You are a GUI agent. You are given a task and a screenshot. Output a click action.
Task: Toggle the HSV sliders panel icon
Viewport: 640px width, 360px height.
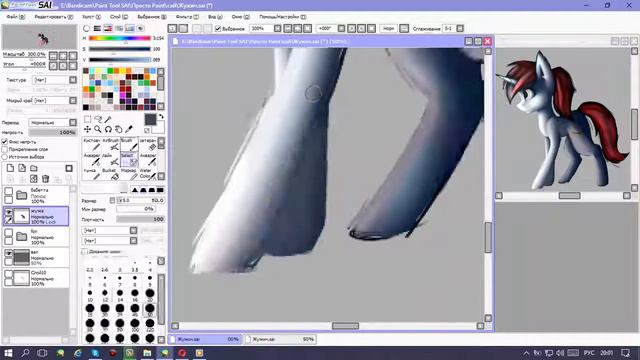[x=108, y=29]
